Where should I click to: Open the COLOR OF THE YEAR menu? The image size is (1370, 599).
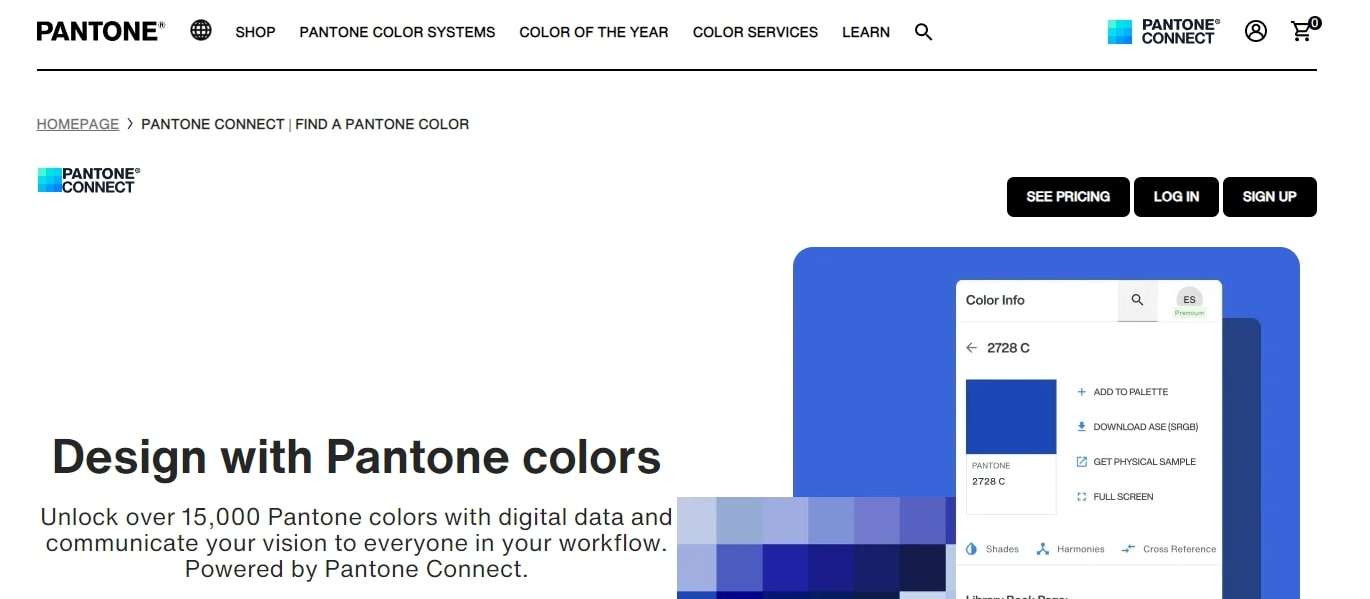pyautogui.click(x=593, y=32)
